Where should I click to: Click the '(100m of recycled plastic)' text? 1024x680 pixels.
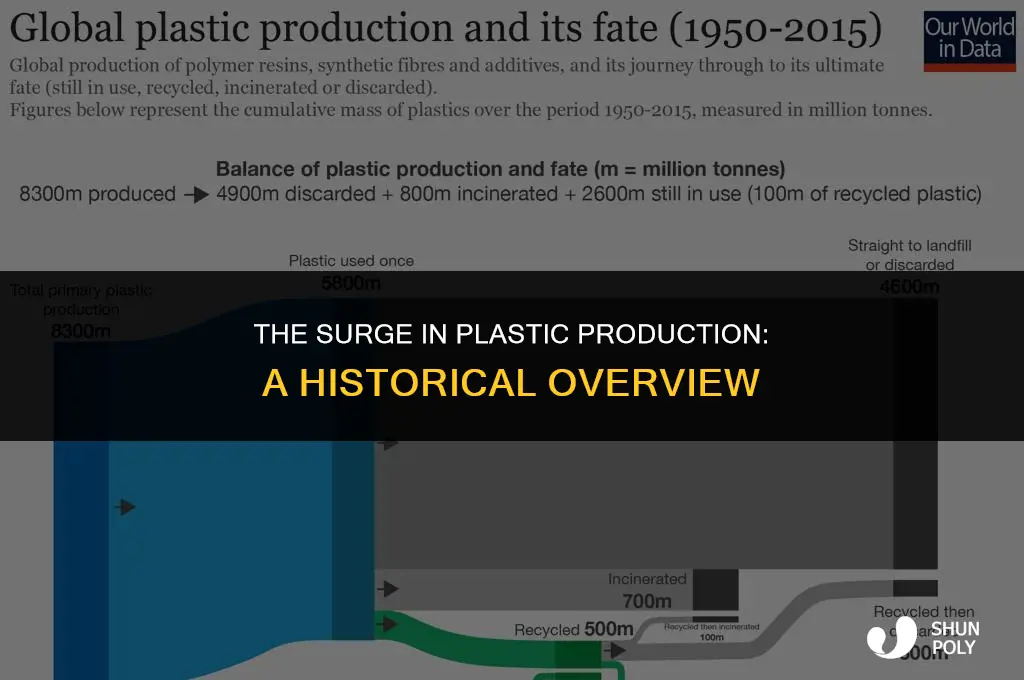865,194
